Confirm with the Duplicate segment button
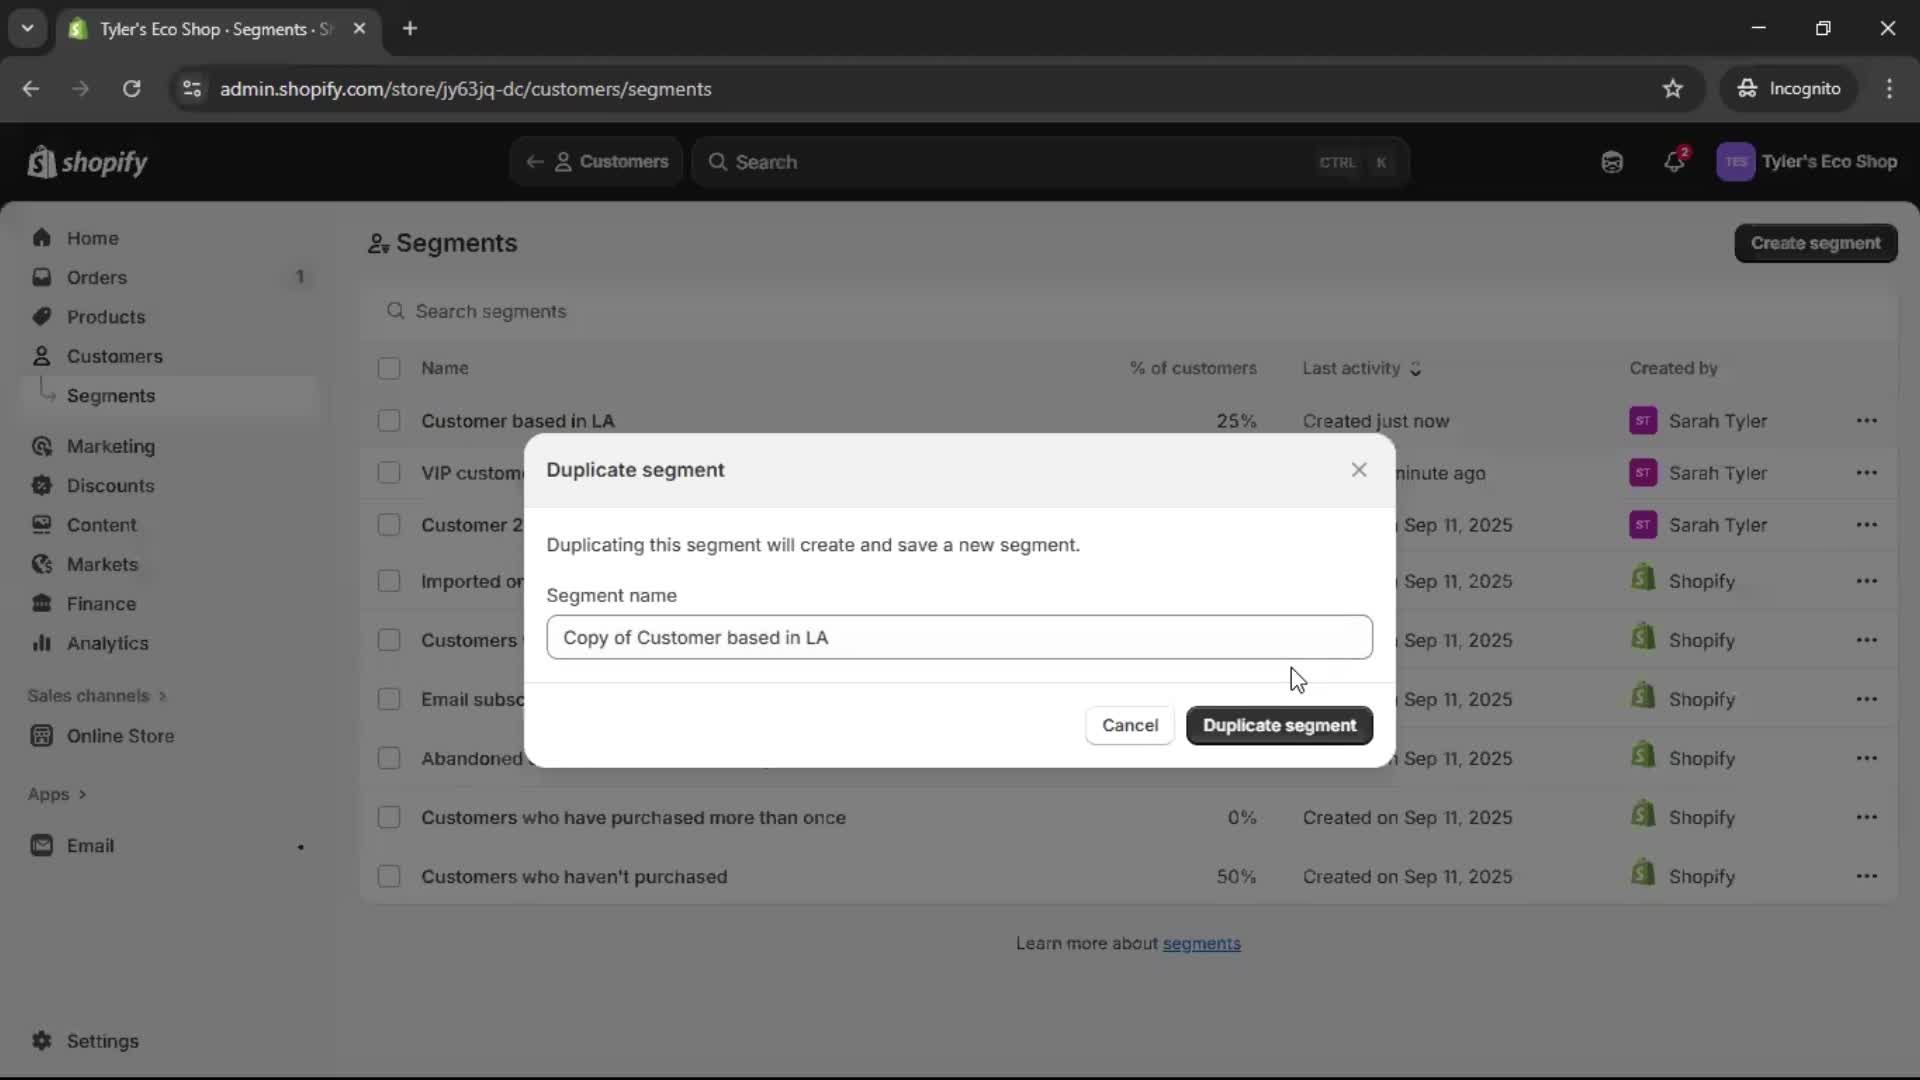Image resolution: width=1920 pixels, height=1080 pixels. click(1279, 725)
